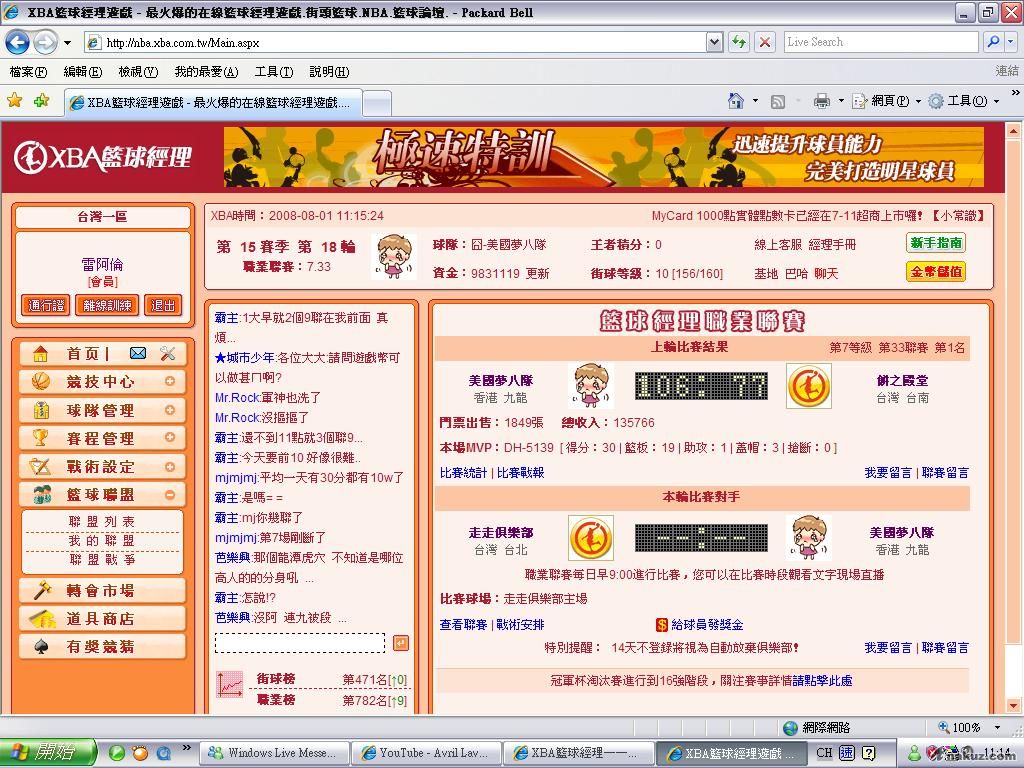Open Windows Live Messenger taskbar item

(273, 753)
